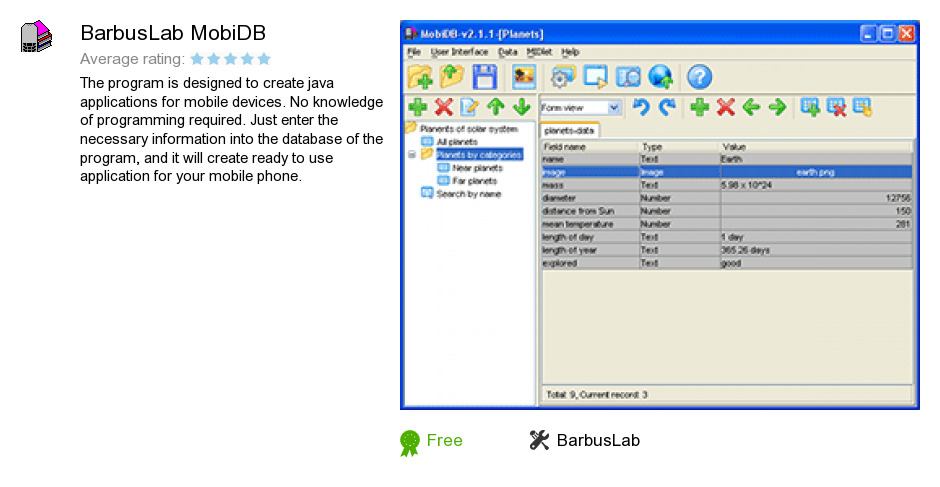Select the name field row
This screenshot has height=487, width=940.
pyautogui.click(x=727, y=160)
